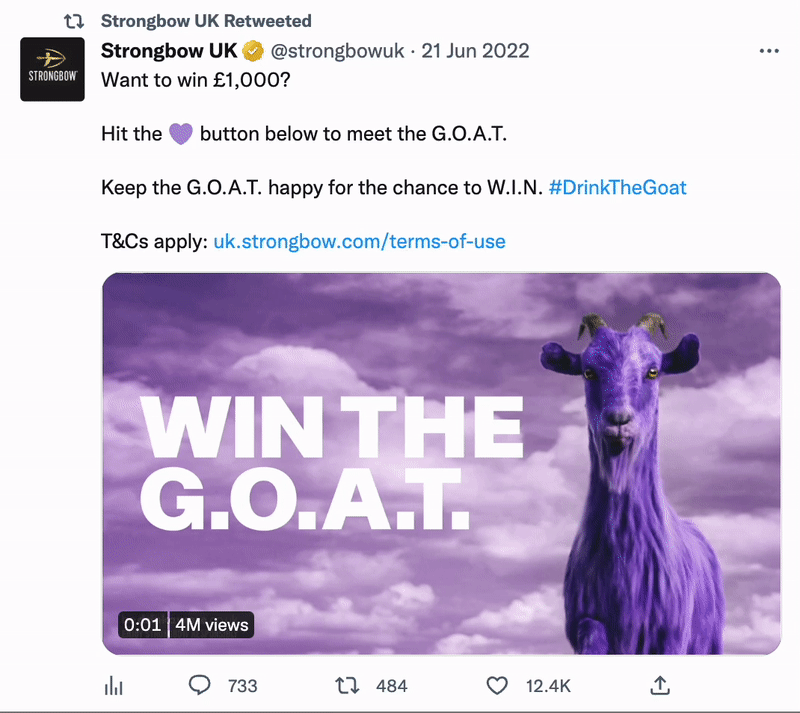Screen dimensions: 800x713
Task: Click the 4M views counter badge
Action: (212, 625)
